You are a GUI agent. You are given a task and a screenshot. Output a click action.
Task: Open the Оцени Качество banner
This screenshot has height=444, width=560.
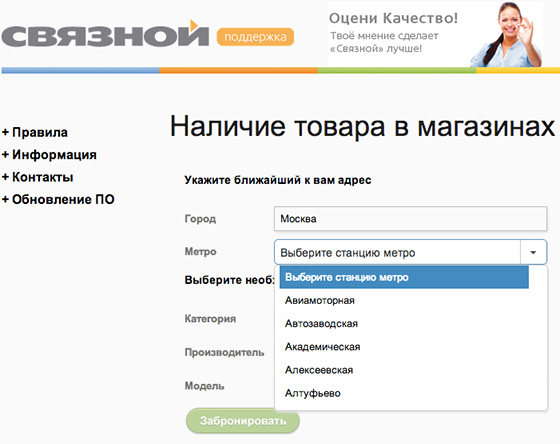(435, 34)
